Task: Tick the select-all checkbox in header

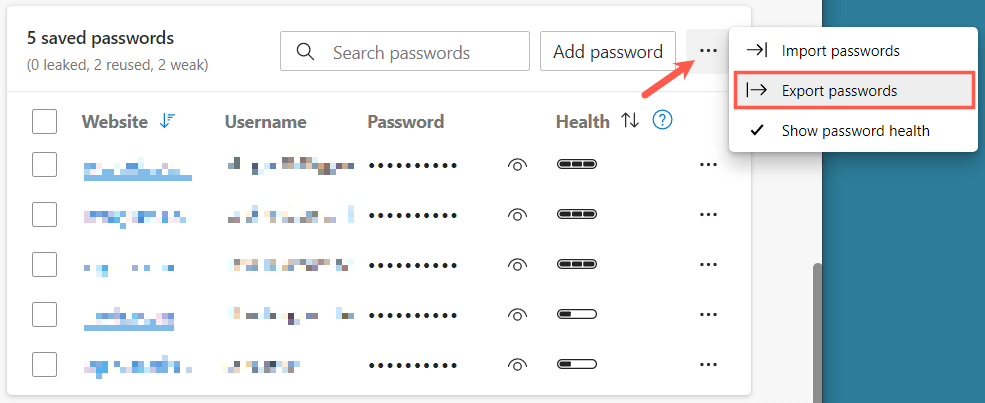Action: click(44, 122)
